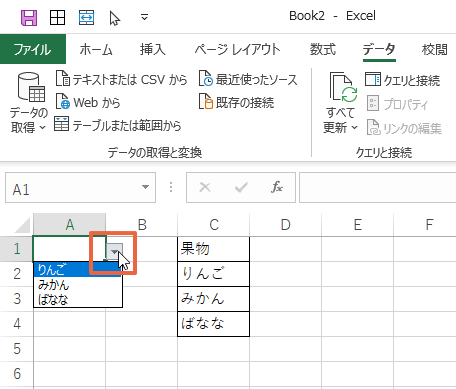The height and width of the screenshot is (389, 456).
Task: Select row 6 header
Action: tap(17, 374)
